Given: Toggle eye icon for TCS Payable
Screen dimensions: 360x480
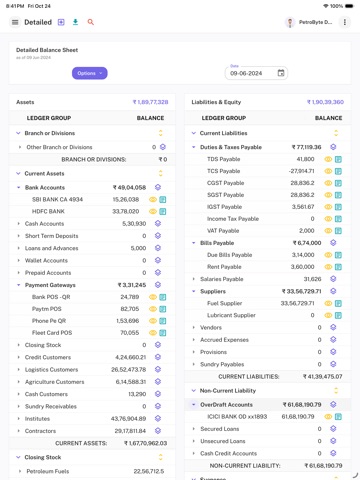Looking at the screenshot, I should (328, 171).
